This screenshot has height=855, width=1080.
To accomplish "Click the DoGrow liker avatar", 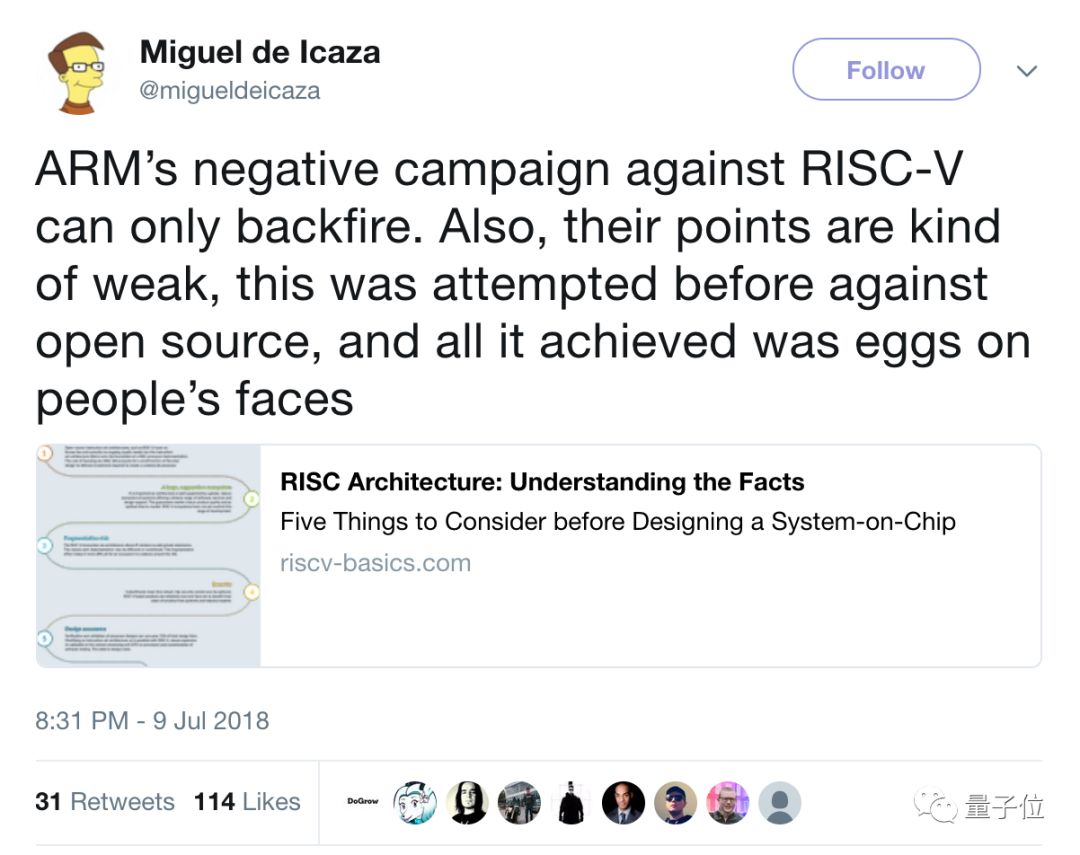I will click(x=362, y=802).
